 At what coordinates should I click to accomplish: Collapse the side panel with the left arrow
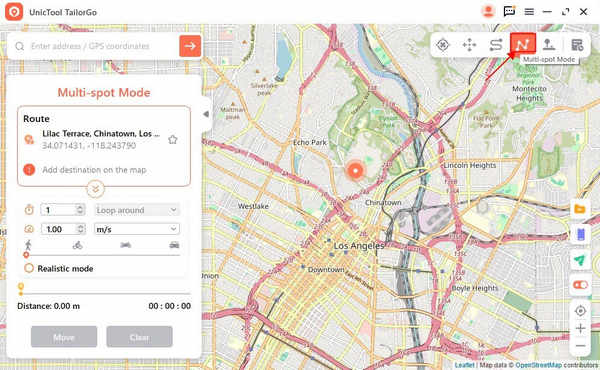point(206,114)
